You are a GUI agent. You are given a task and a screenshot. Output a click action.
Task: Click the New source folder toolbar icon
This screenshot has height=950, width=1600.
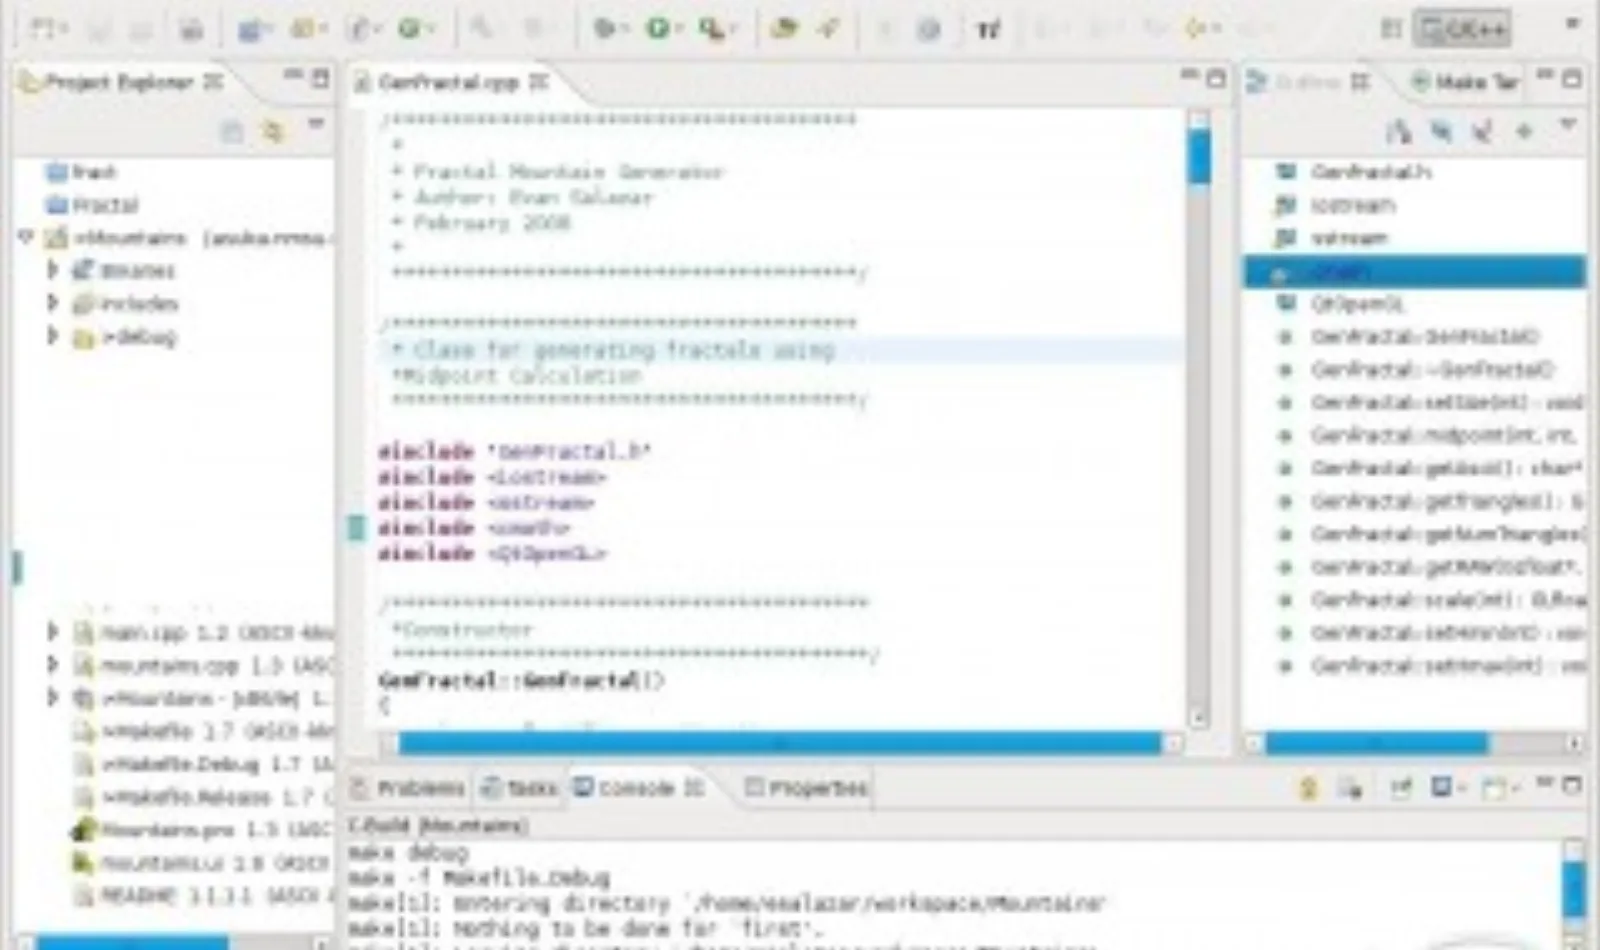tap(303, 29)
